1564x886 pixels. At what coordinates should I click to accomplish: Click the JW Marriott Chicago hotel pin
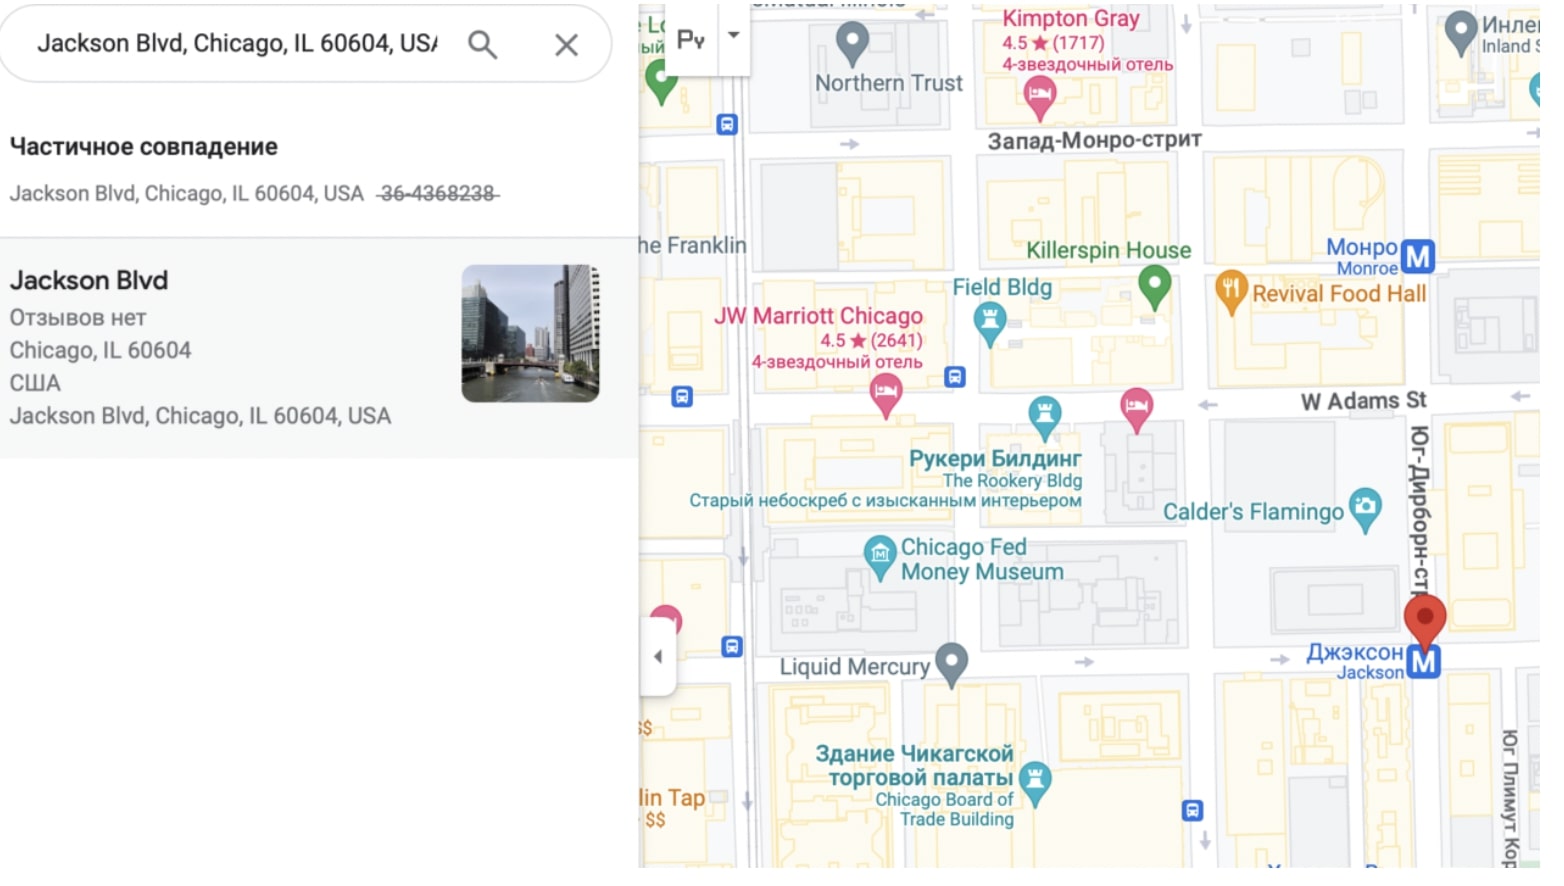tap(886, 395)
